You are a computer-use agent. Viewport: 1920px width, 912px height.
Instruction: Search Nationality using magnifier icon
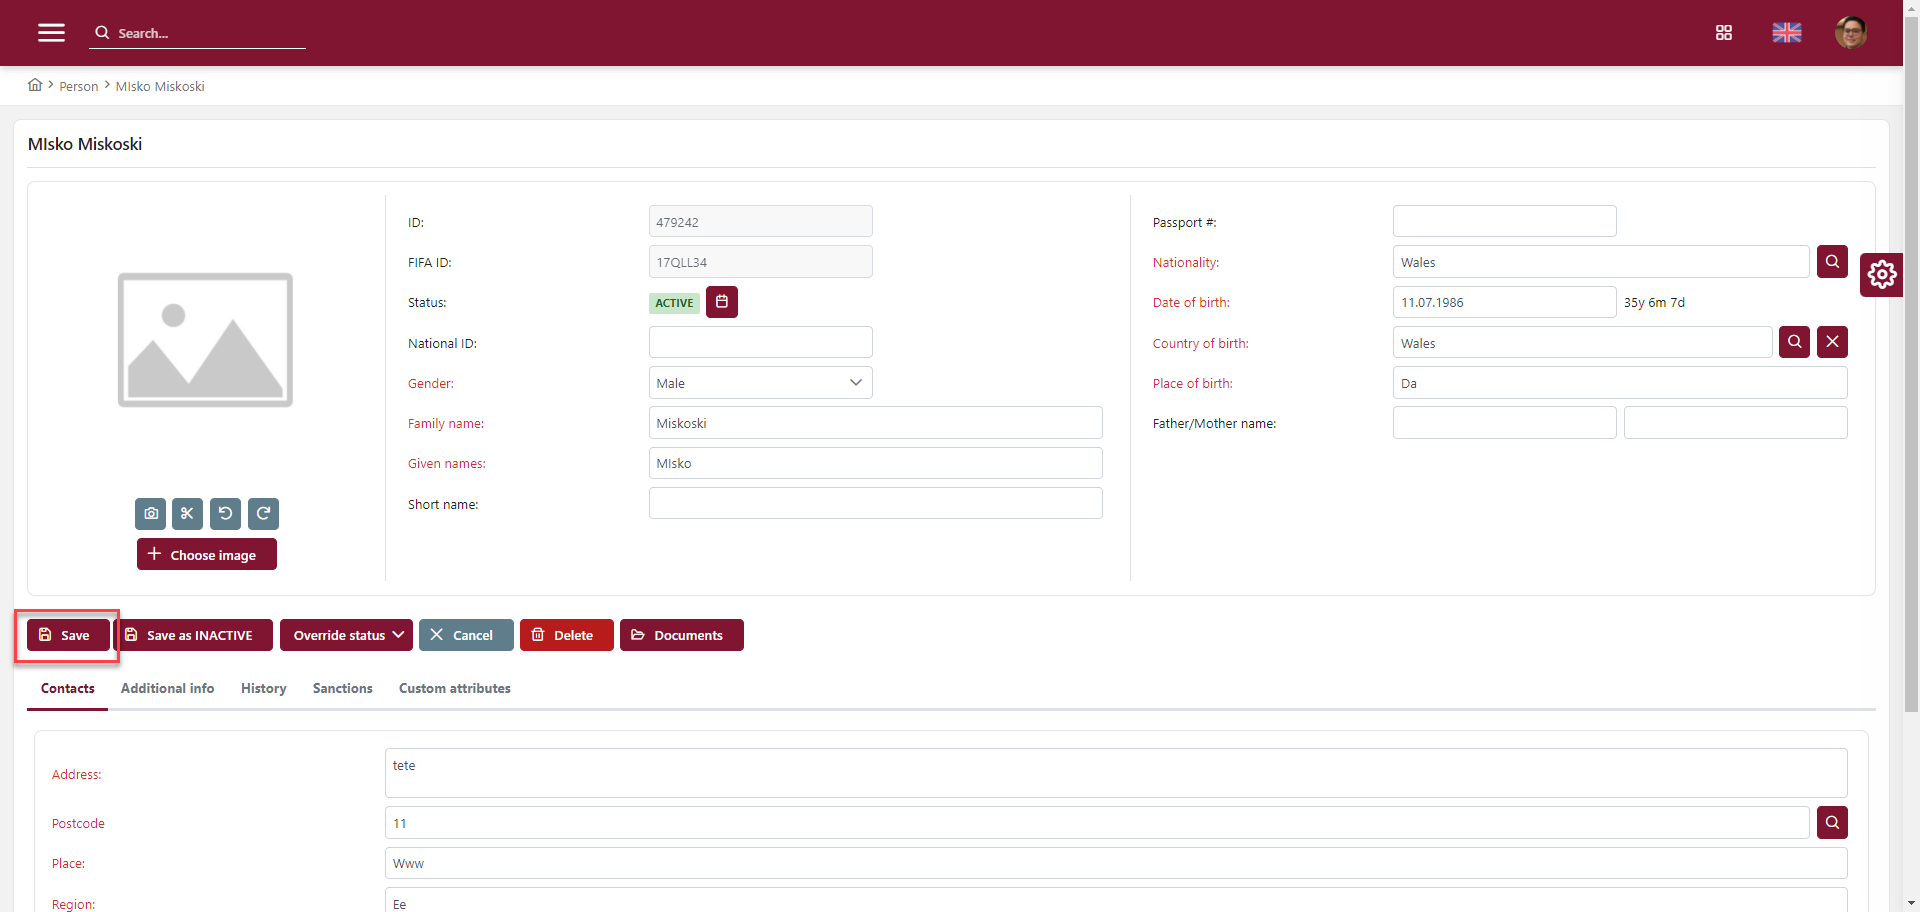click(1831, 262)
